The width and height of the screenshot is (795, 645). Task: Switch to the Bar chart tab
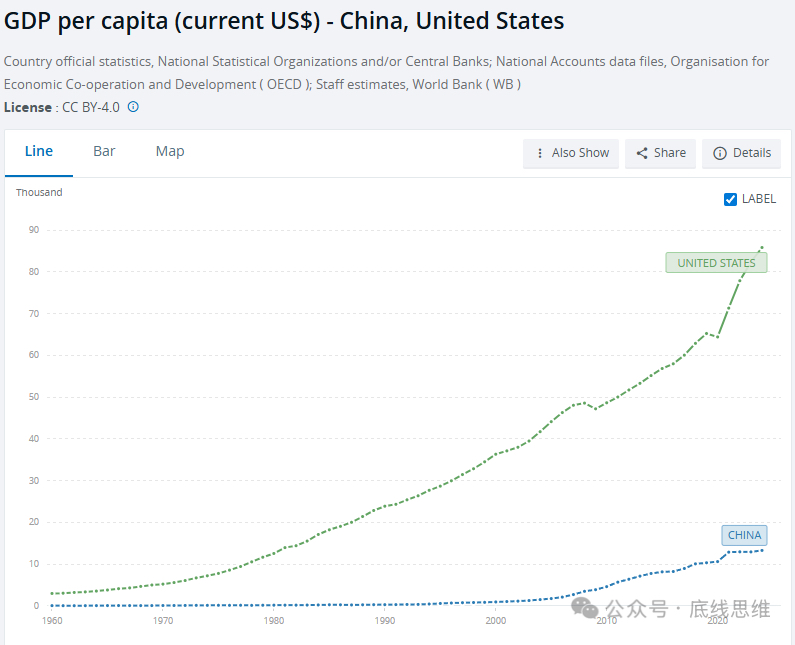pyautogui.click(x=104, y=151)
